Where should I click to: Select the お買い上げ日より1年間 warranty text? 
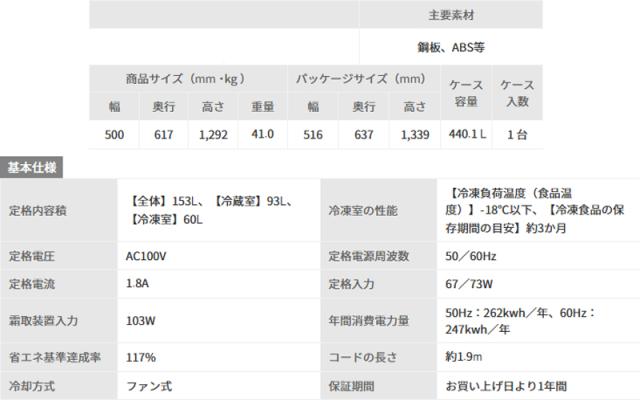coord(506,386)
